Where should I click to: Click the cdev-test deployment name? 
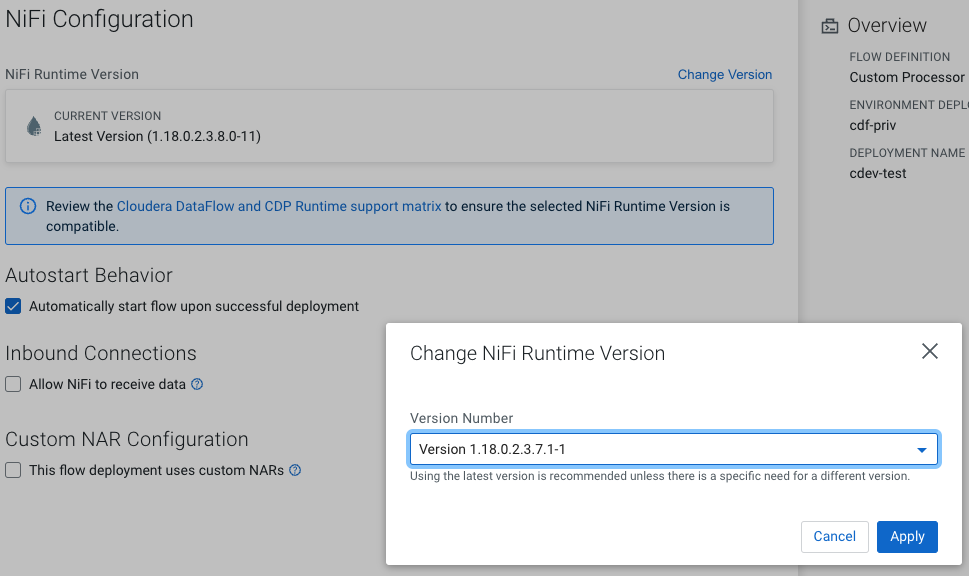coord(877,173)
